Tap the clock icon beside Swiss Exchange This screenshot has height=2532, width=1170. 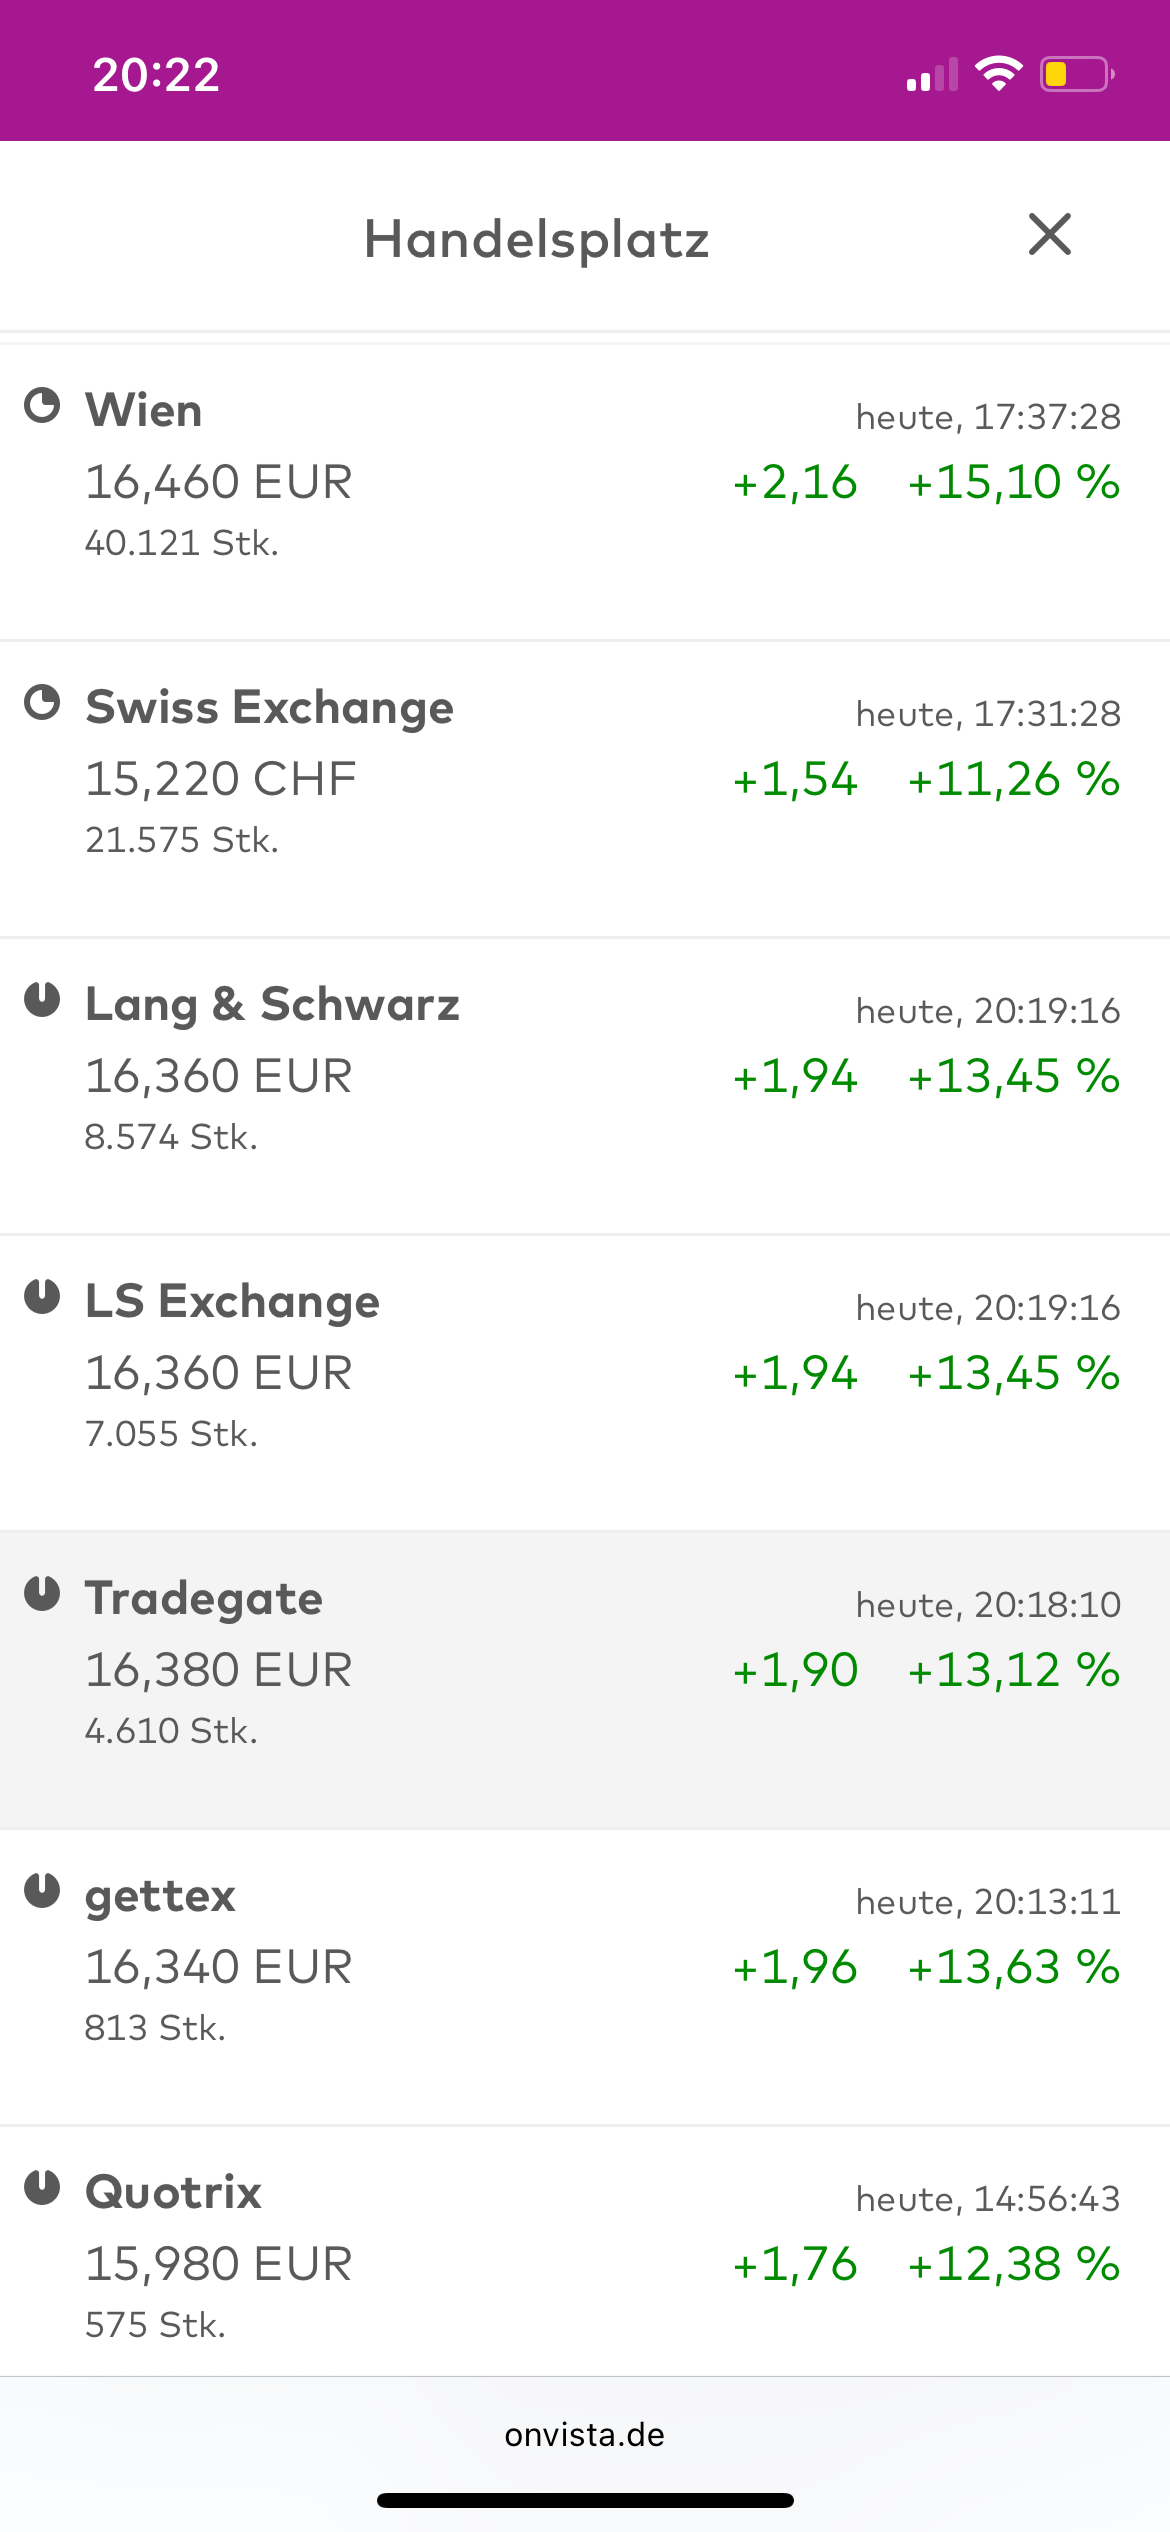[x=42, y=703]
